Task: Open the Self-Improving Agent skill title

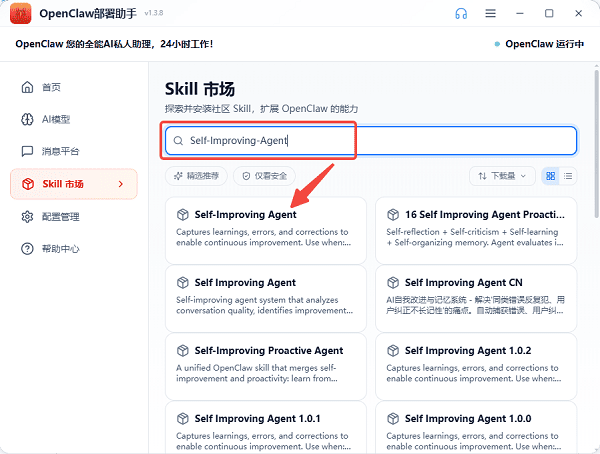Action: (245, 215)
